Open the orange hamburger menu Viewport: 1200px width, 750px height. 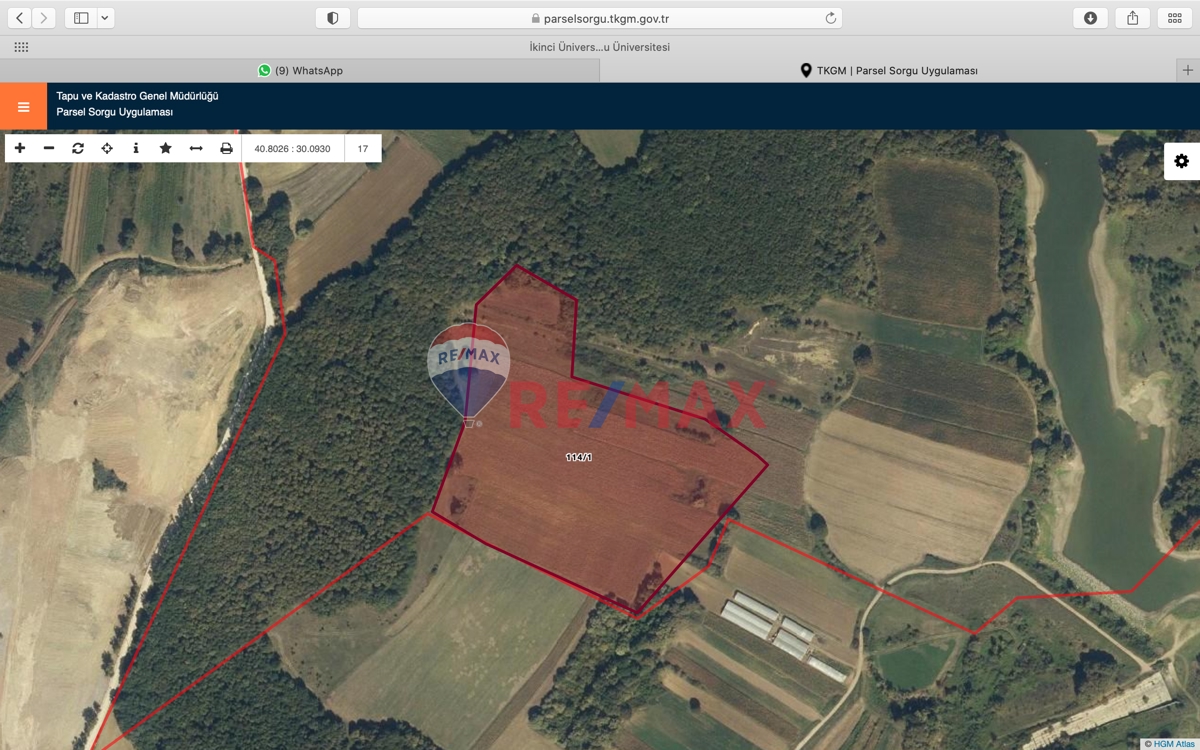(23, 106)
